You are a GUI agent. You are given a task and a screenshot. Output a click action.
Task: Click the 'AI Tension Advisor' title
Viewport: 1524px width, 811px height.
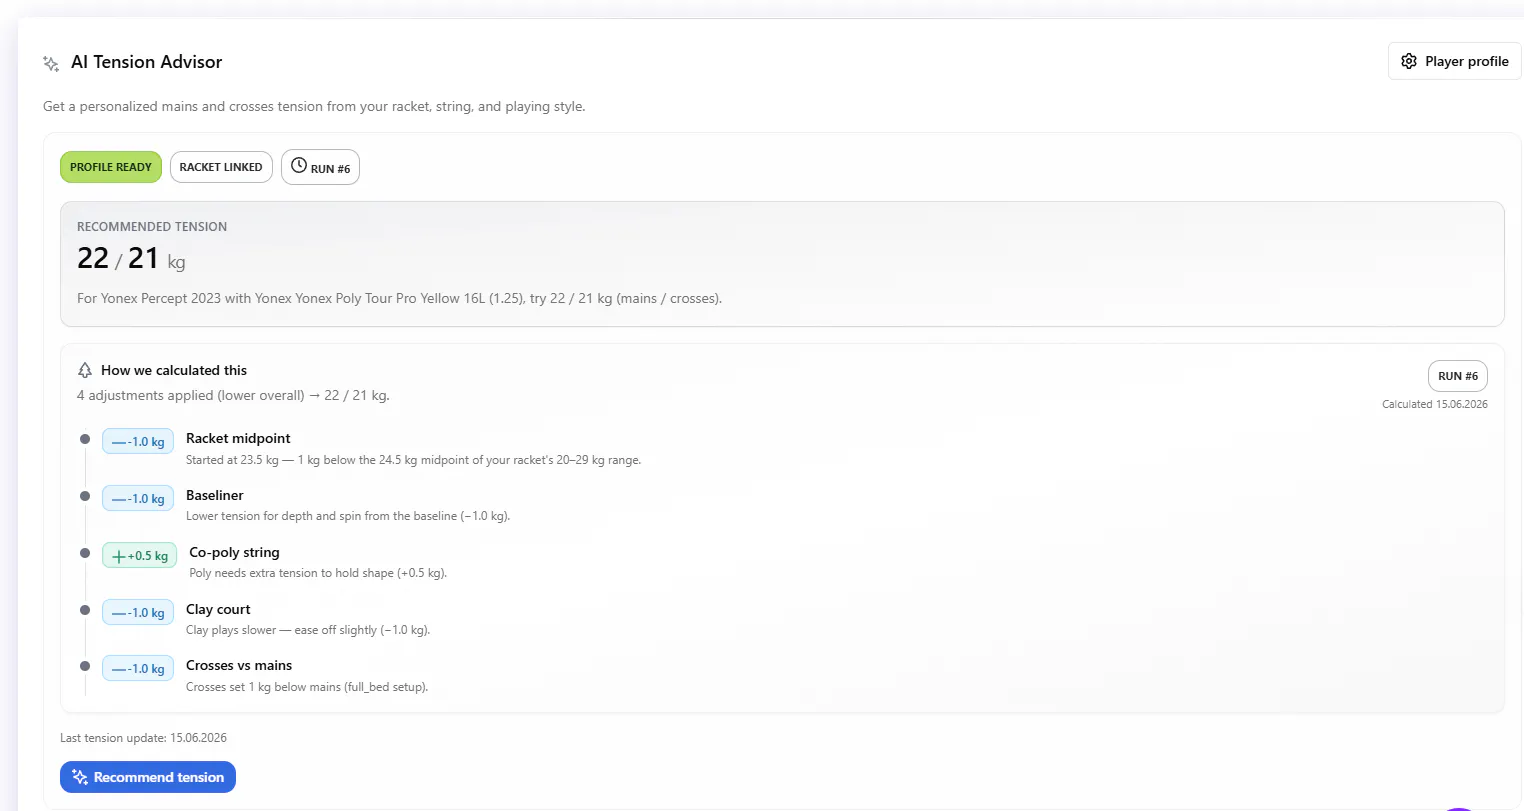click(147, 62)
